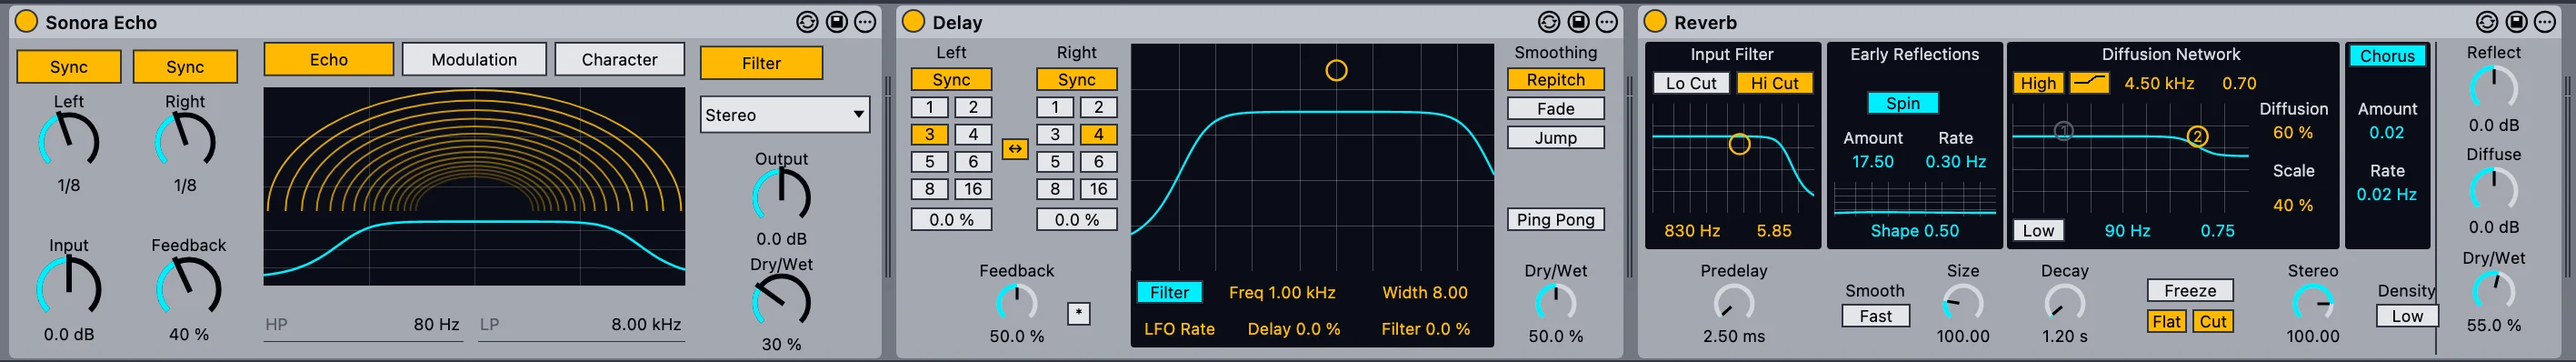The height and width of the screenshot is (362, 2576).
Task: Select Jump smoothing mode
Action: (1555, 137)
